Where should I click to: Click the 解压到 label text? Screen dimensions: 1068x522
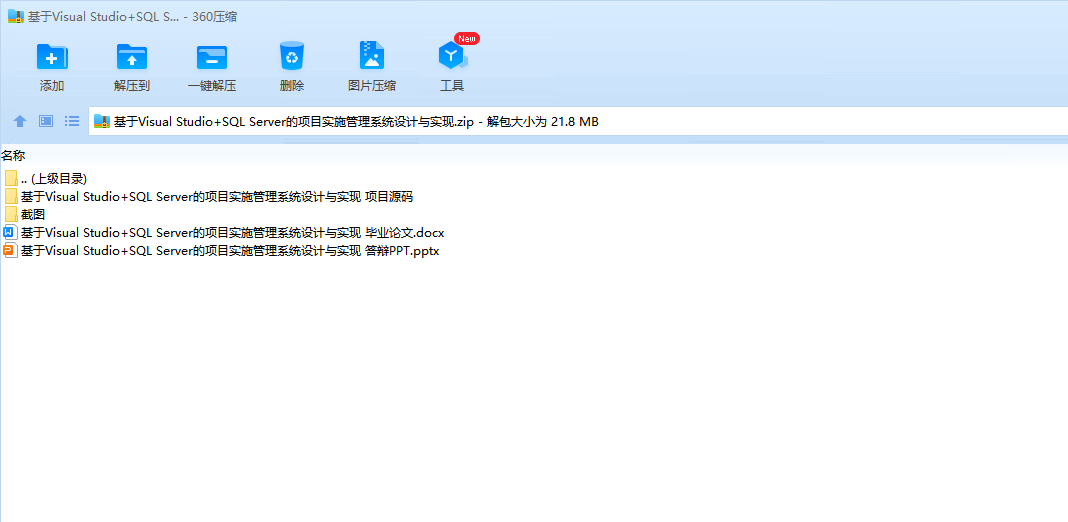coord(132,86)
